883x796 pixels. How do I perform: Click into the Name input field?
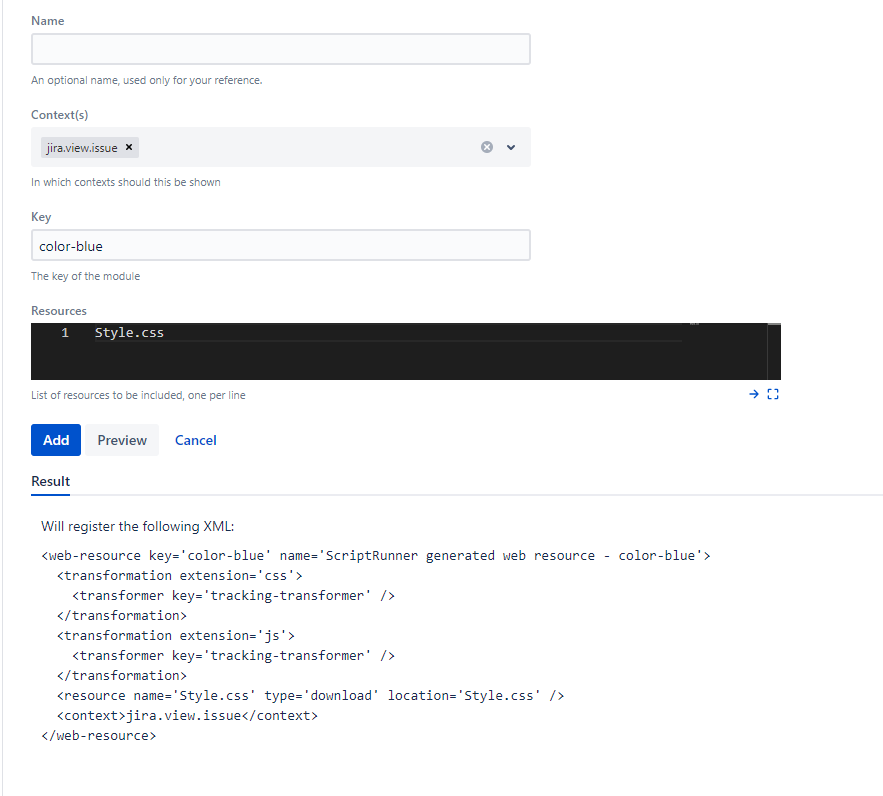[x=280, y=48]
